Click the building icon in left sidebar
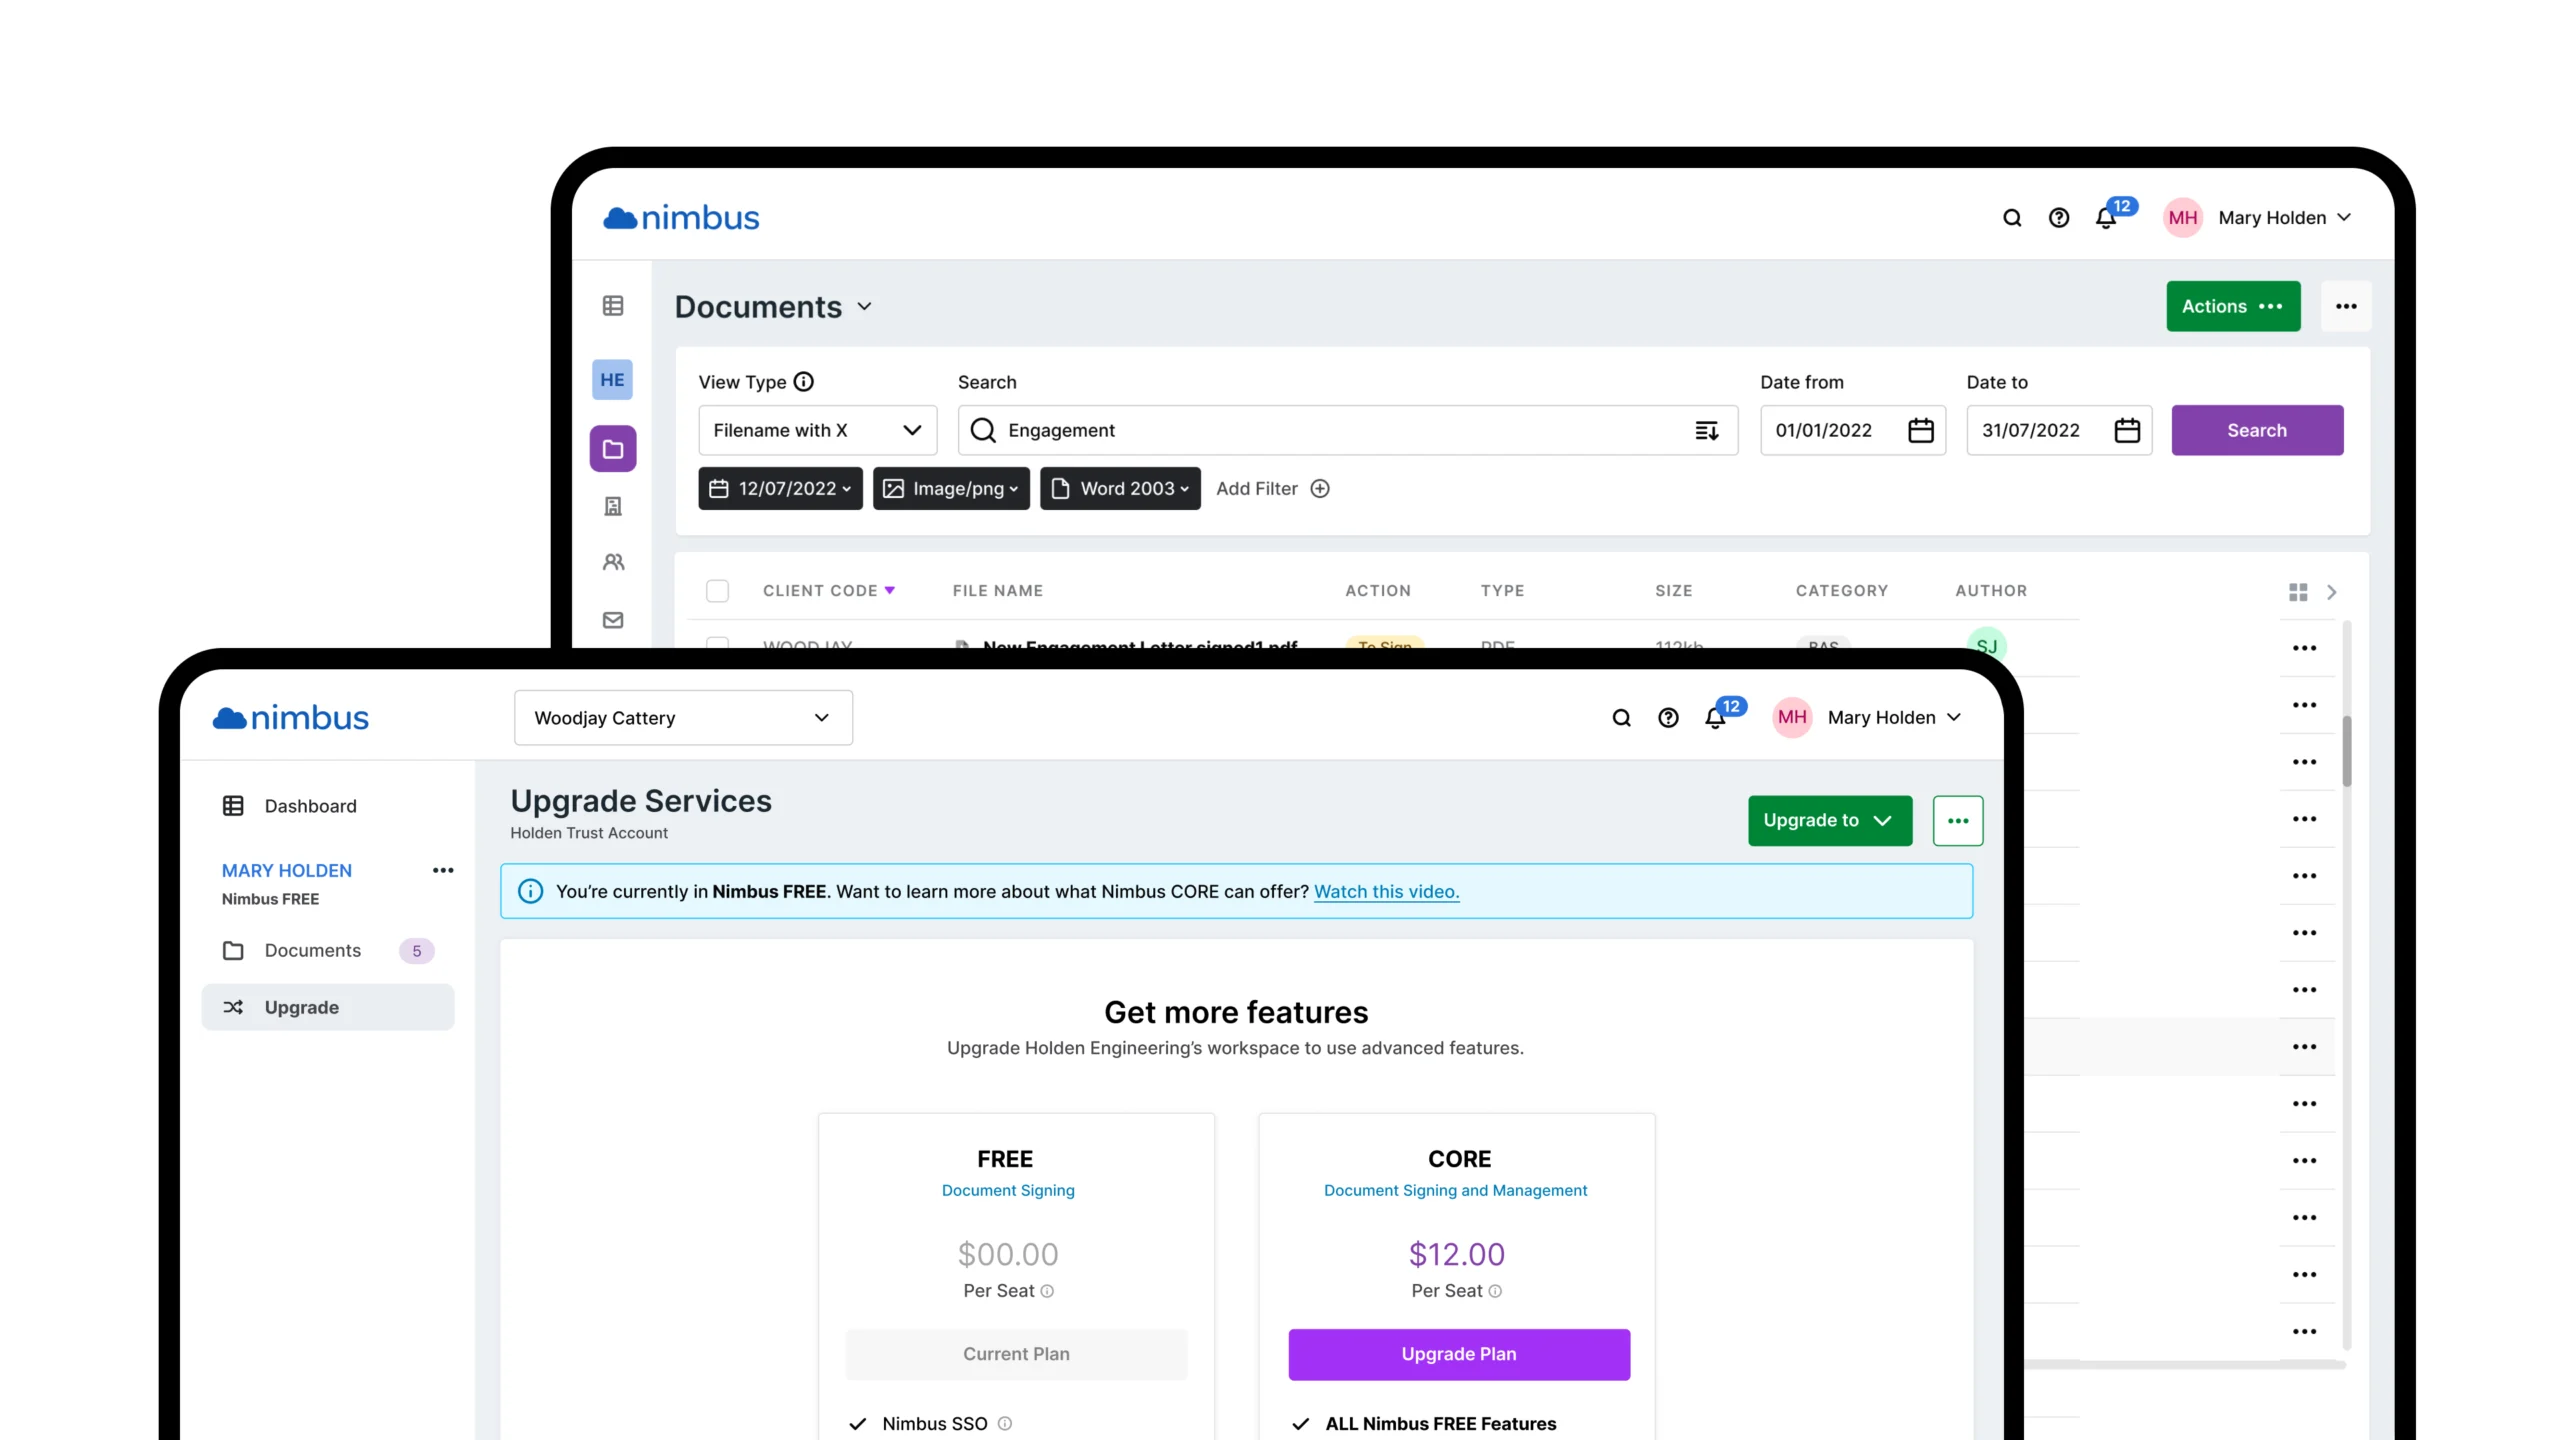The image size is (2560, 1440). [613, 506]
